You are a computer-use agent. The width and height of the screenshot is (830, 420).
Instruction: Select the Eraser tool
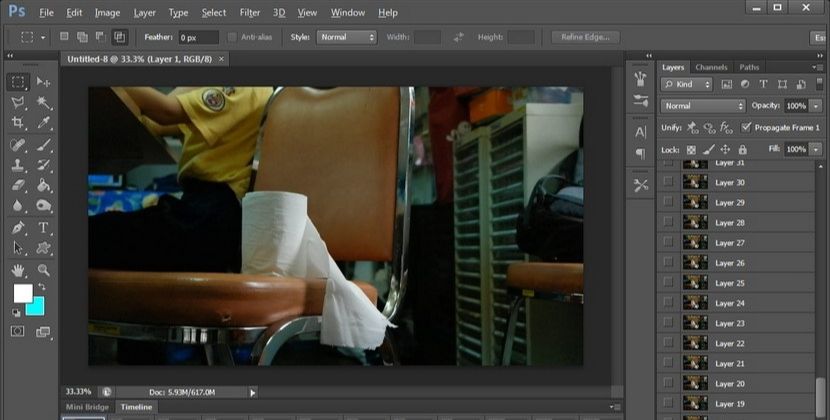[18, 185]
